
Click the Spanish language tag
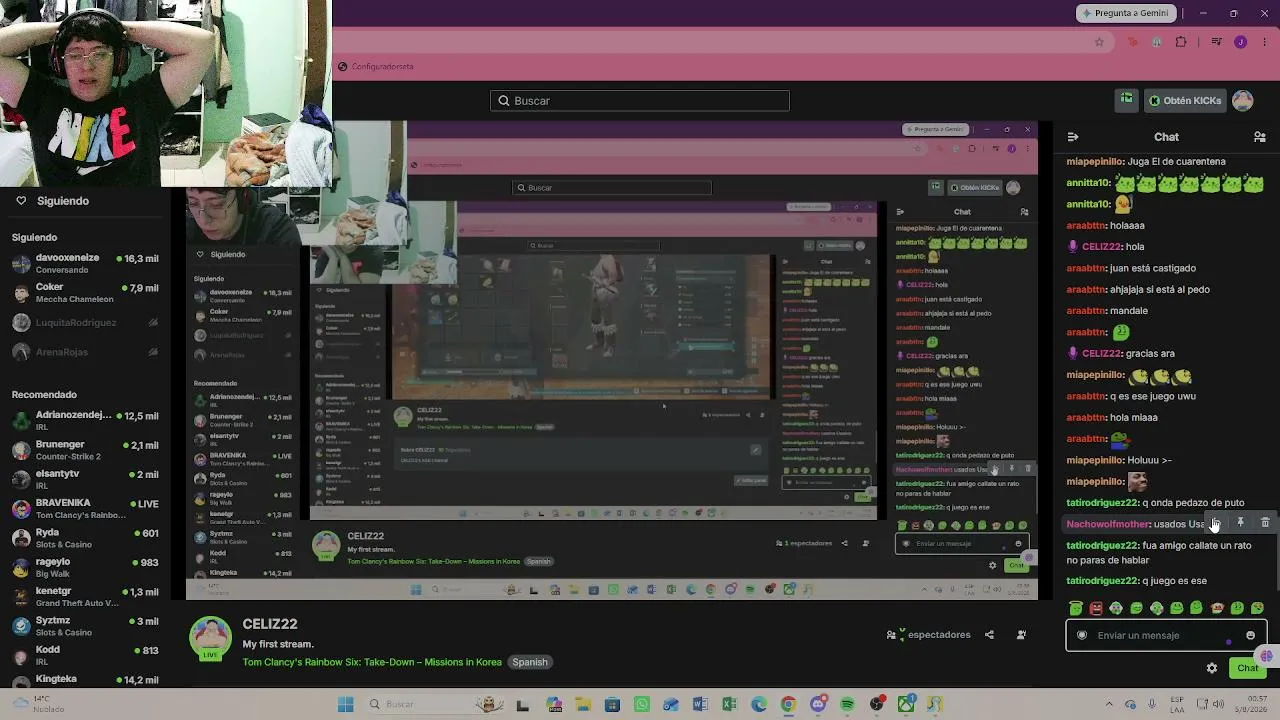tap(530, 662)
